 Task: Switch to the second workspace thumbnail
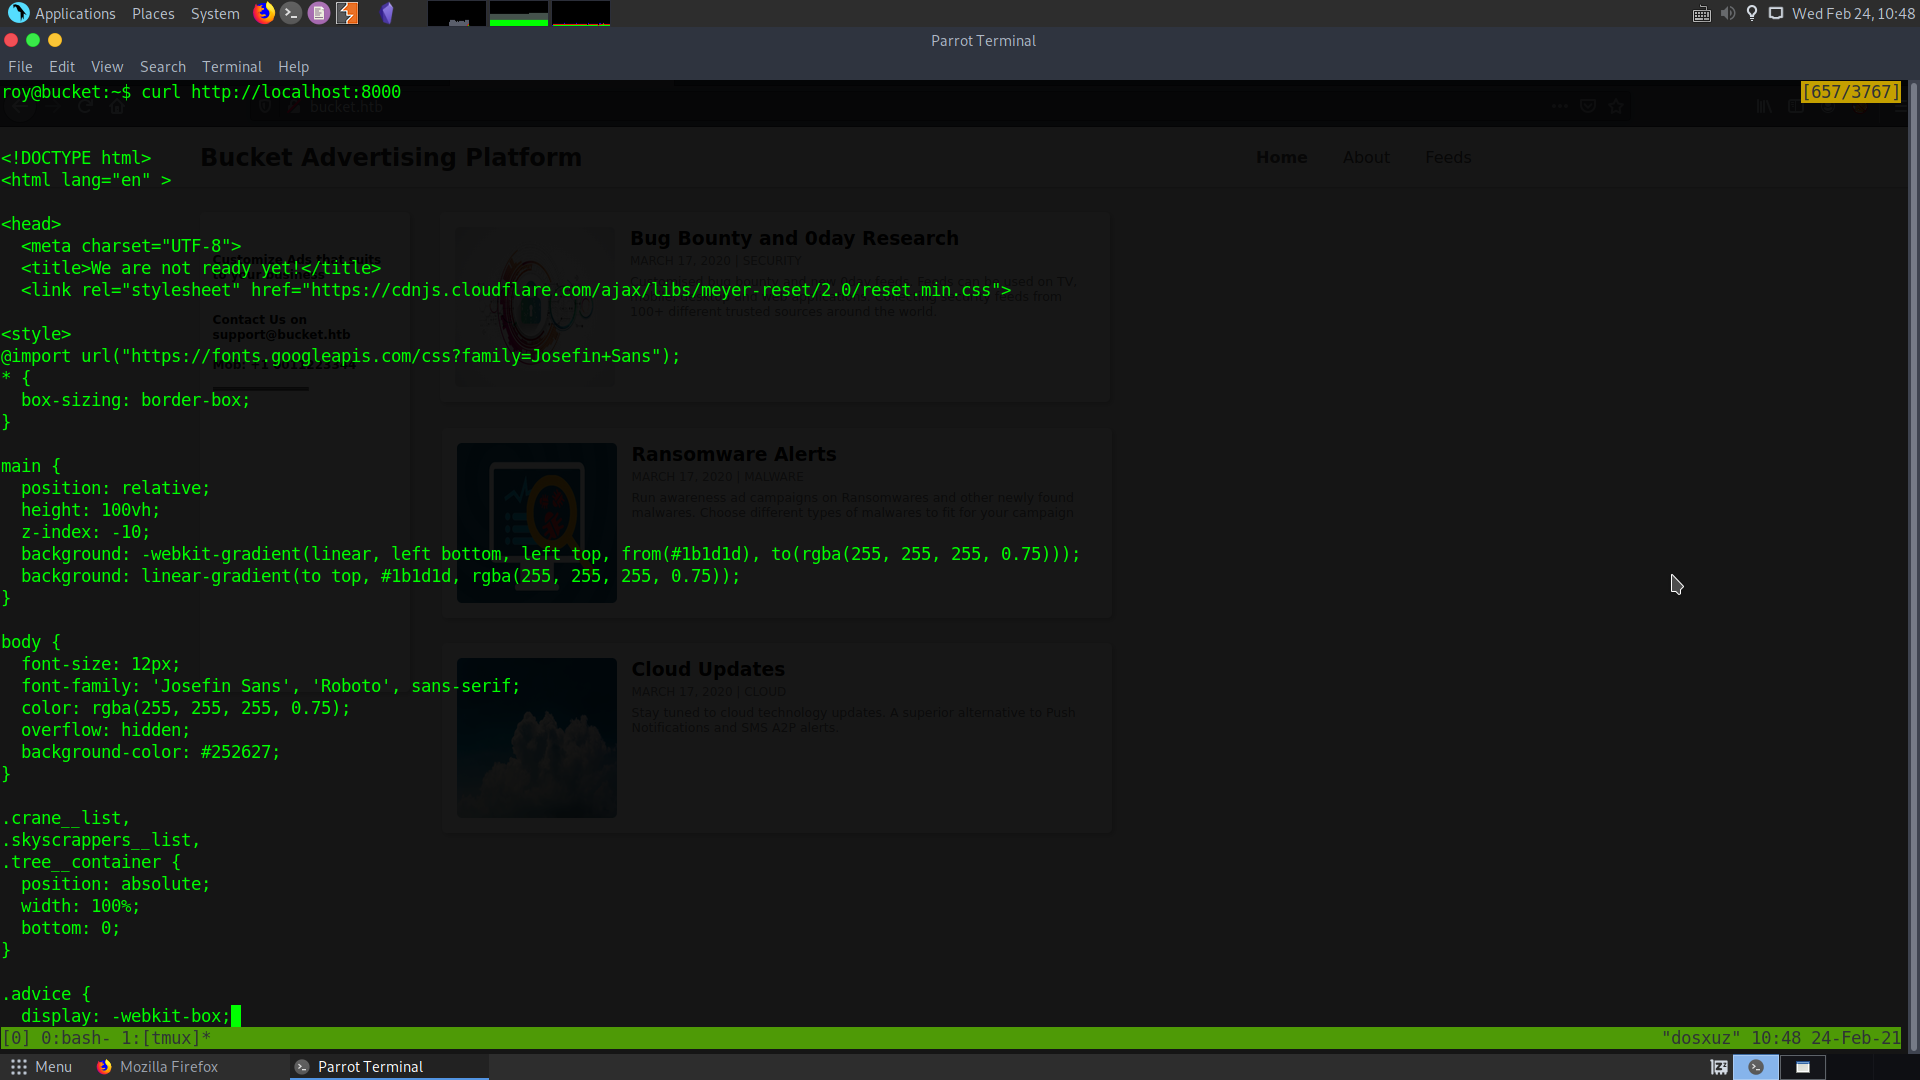click(1803, 1067)
